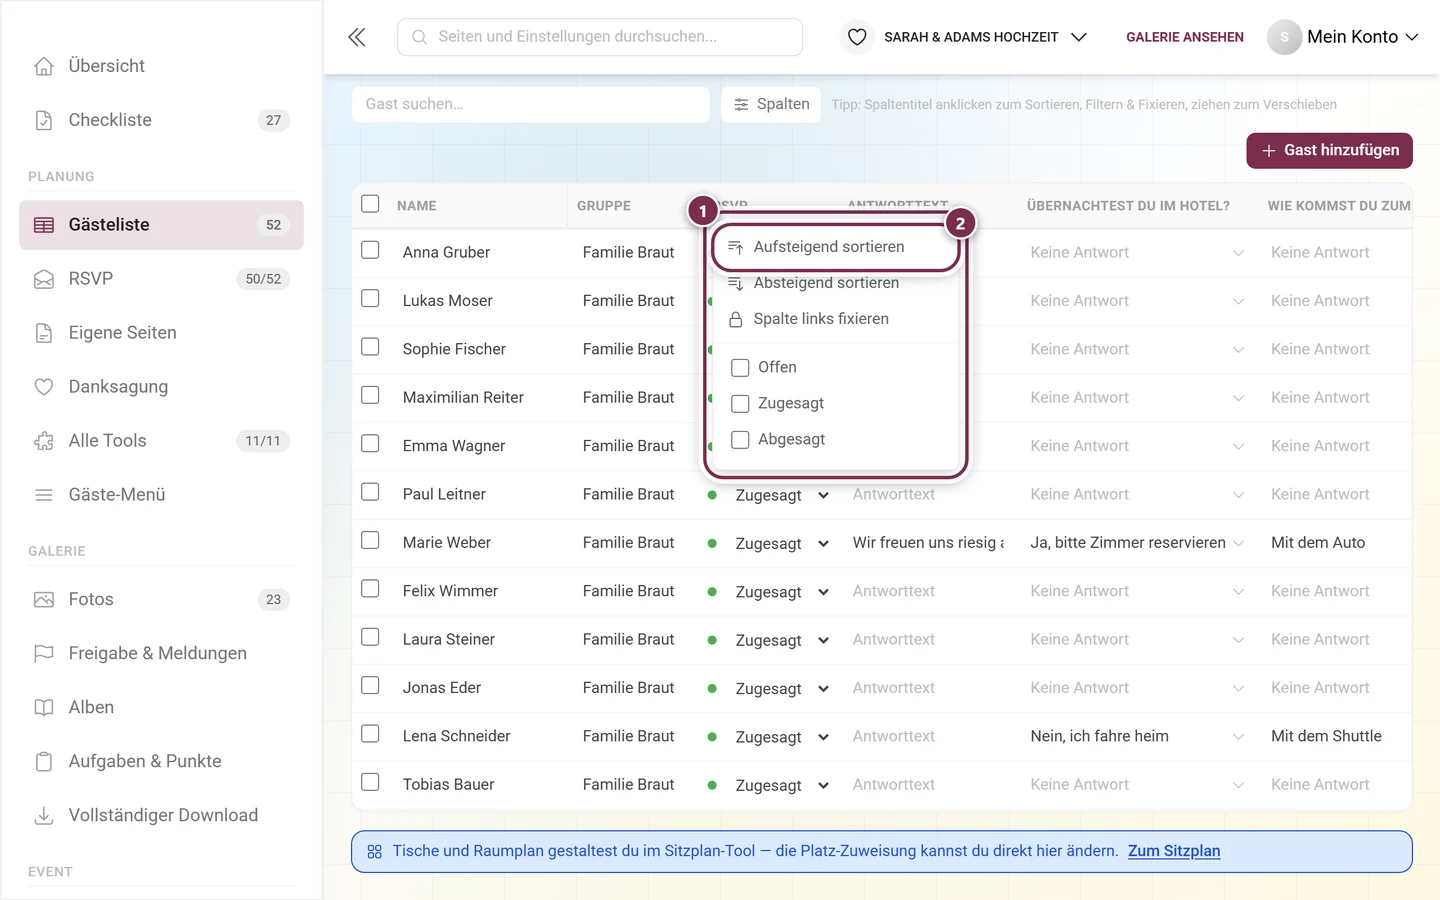Click the Seiten und Einstellungen search box
The height and width of the screenshot is (900, 1440).
tap(600, 37)
